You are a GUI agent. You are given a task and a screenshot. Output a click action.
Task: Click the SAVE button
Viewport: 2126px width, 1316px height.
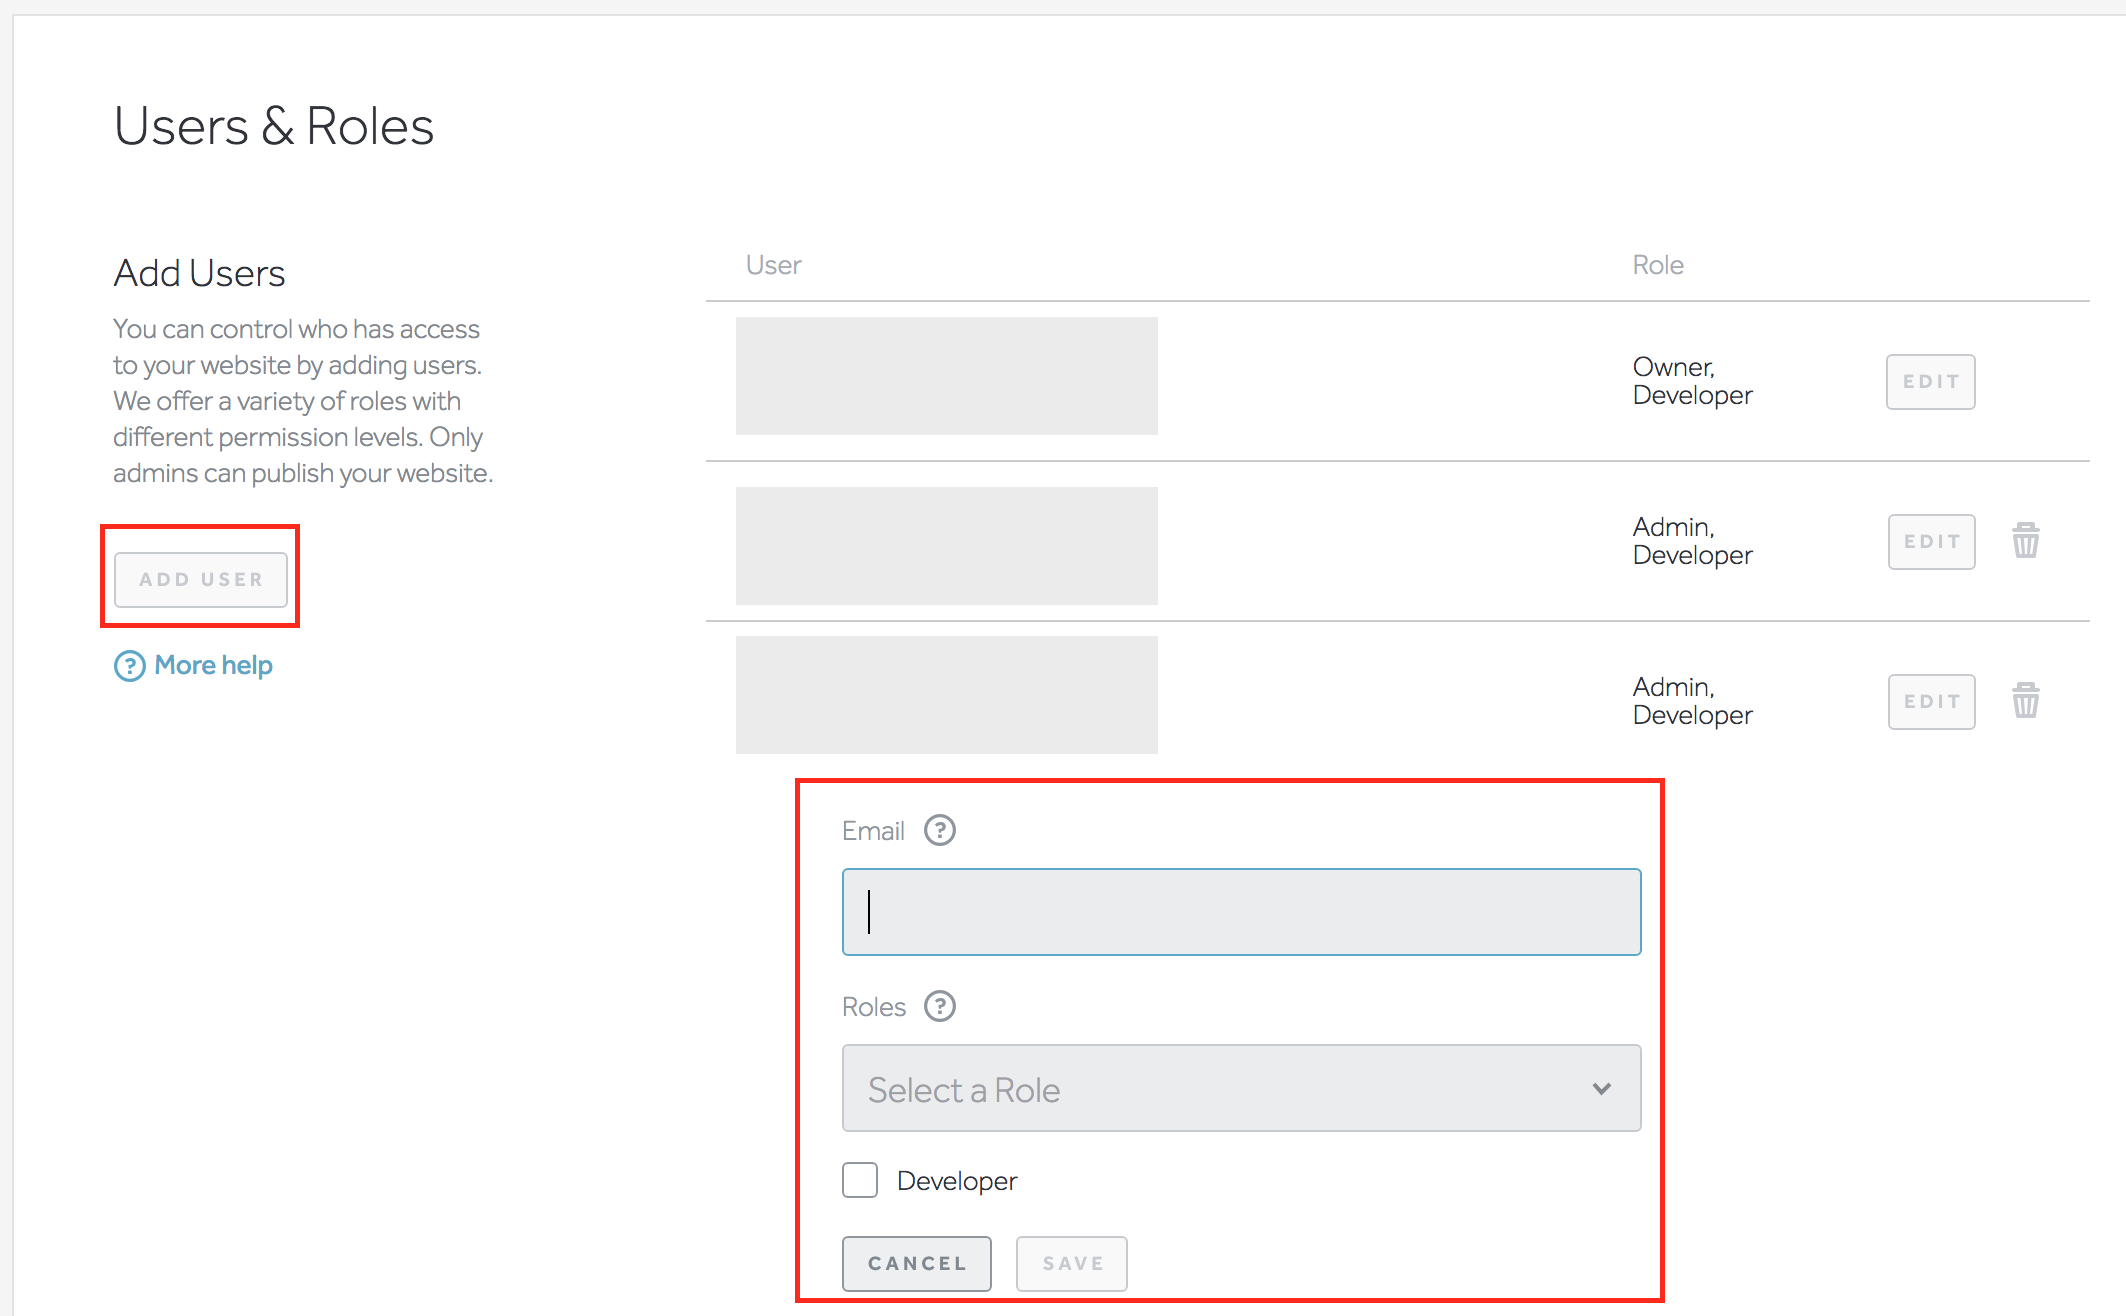tap(1071, 1263)
